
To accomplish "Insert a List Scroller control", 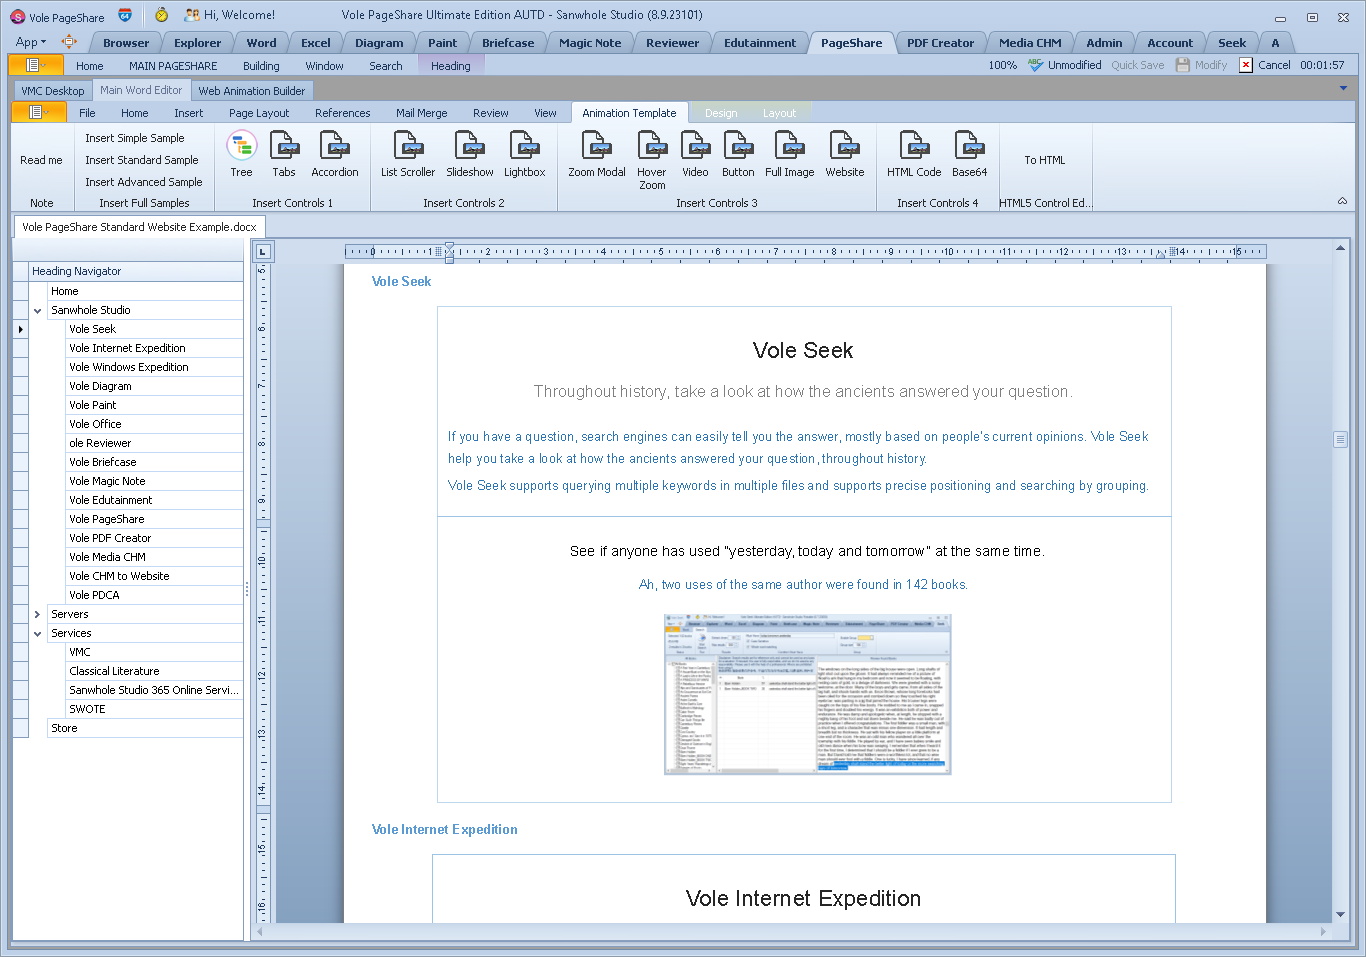I will [408, 154].
